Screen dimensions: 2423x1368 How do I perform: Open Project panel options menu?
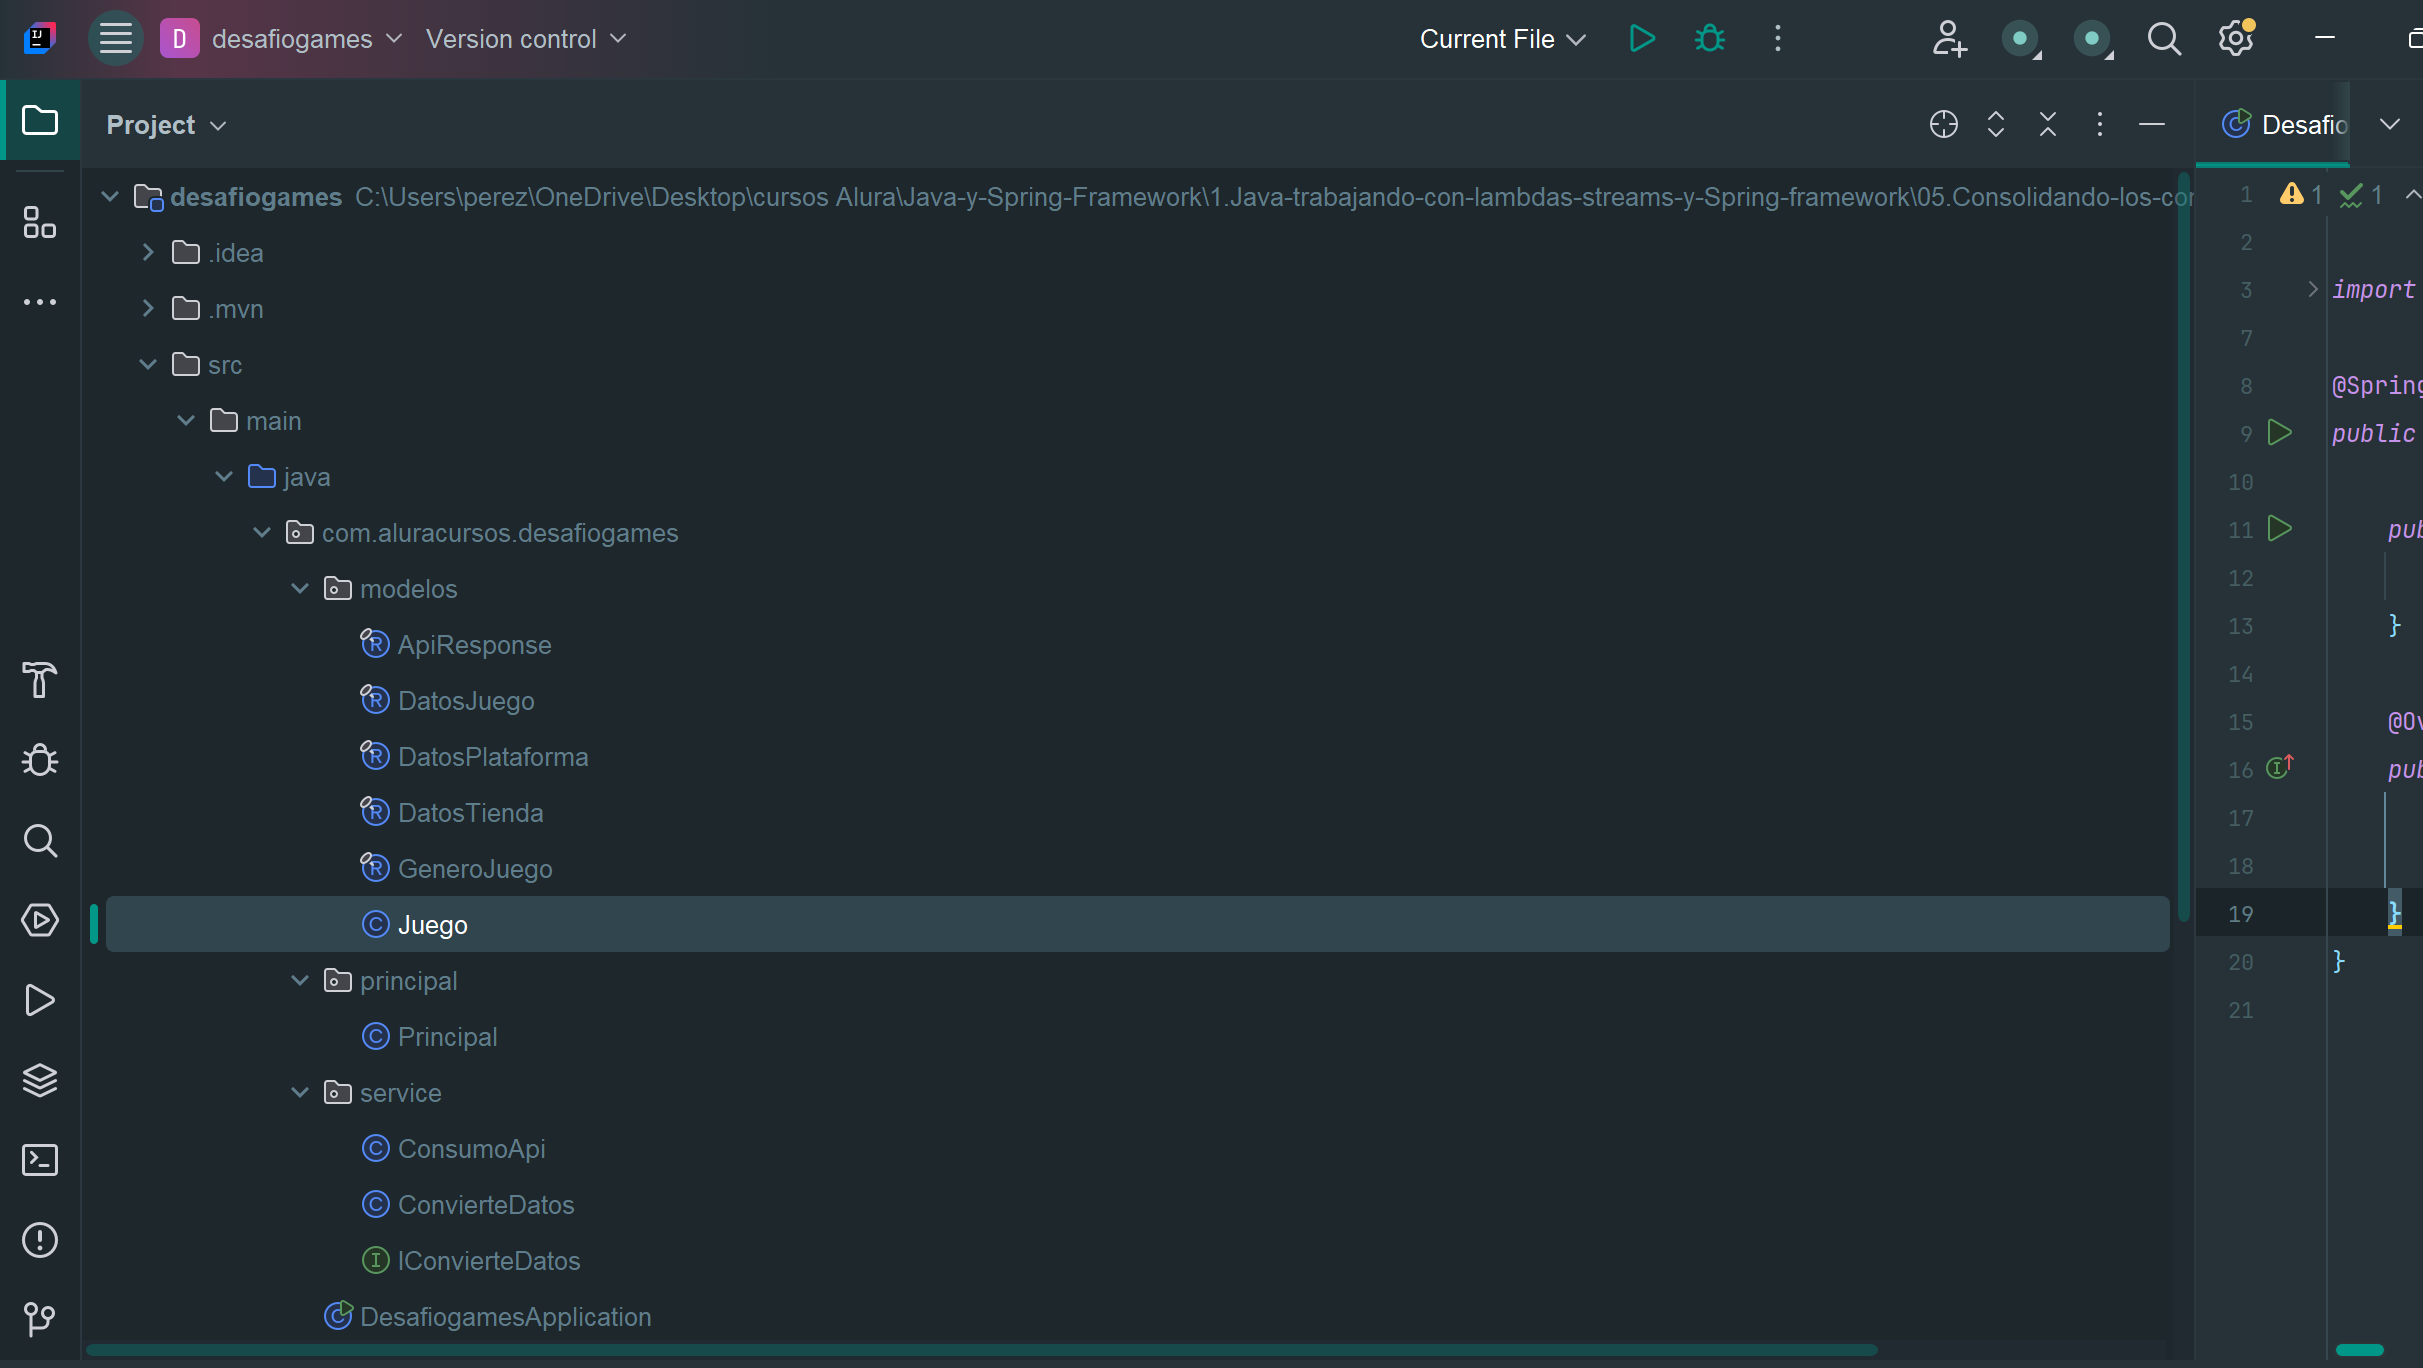2100,125
